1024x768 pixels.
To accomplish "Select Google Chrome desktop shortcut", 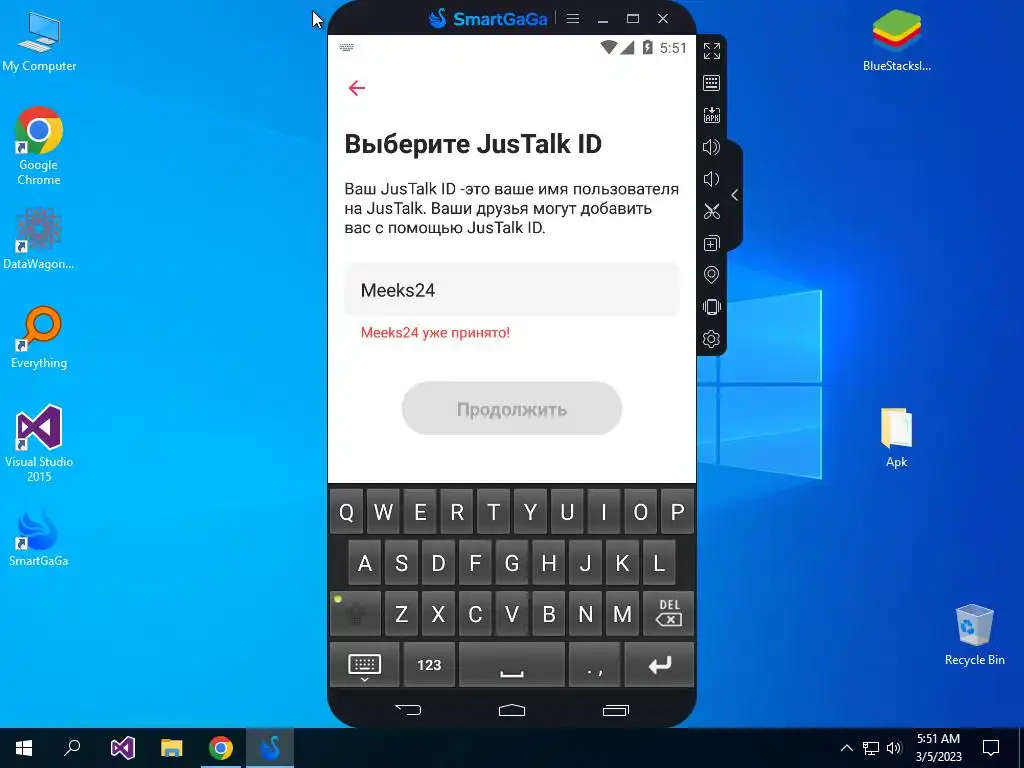I will coord(39,146).
